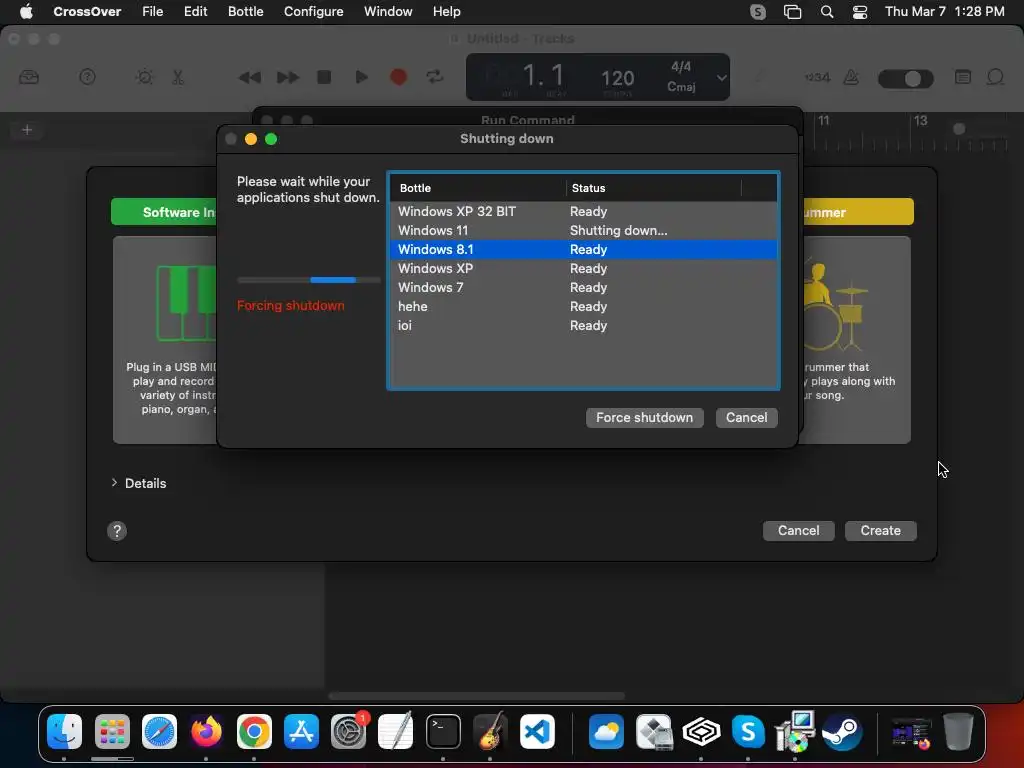Open the Help menu
This screenshot has height=768, width=1024.
pyautogui.click(x=447, y=11)
